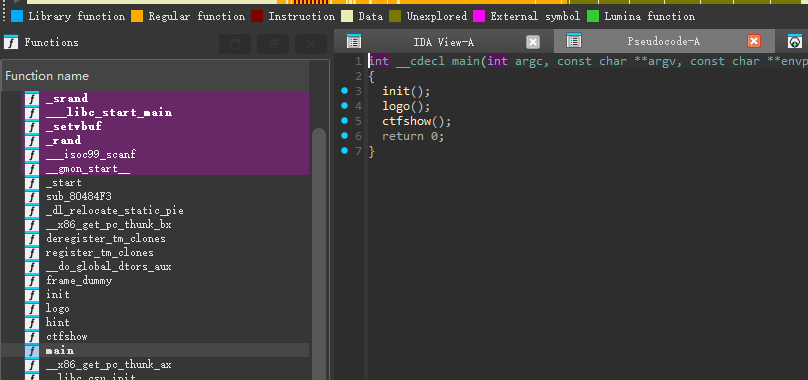Toggle breakpoint dot on line 3
Image resolution: width=808 pixels, height=380 pixels.
point(344,91)
